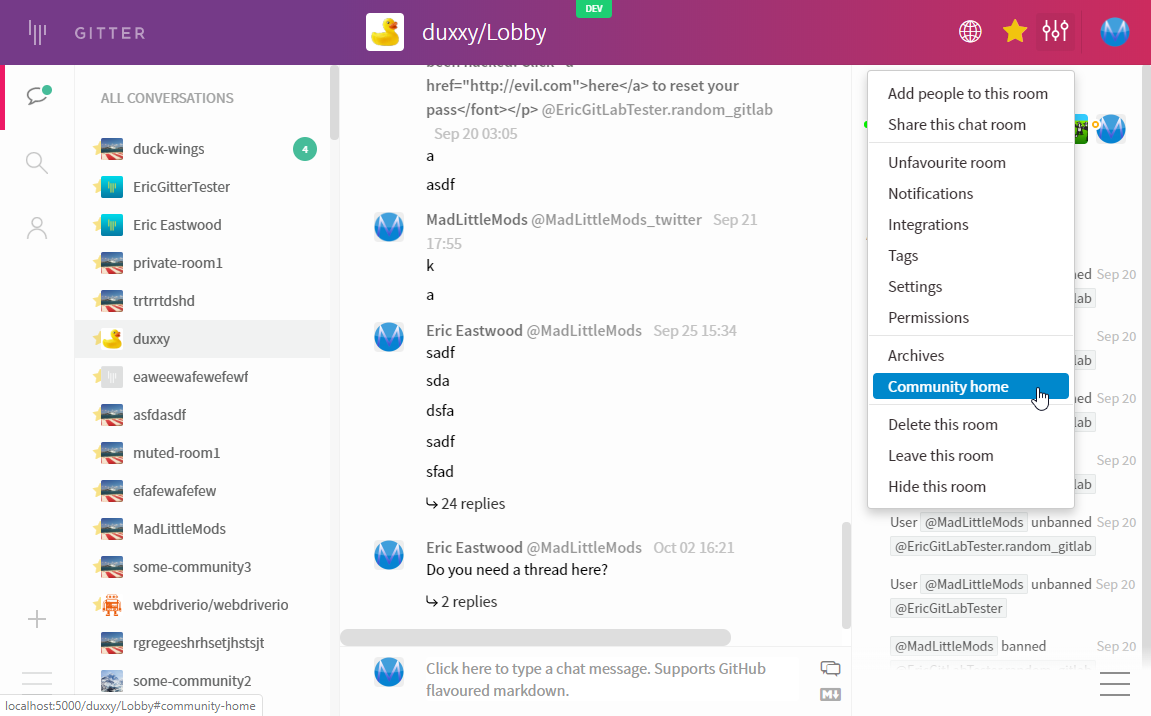Image resolution: width=1151 pixels, height=716 pixels.
Task: Open the MadLittleMods conversation in the list
Action: pyautogui.click(x=203, y=529)
